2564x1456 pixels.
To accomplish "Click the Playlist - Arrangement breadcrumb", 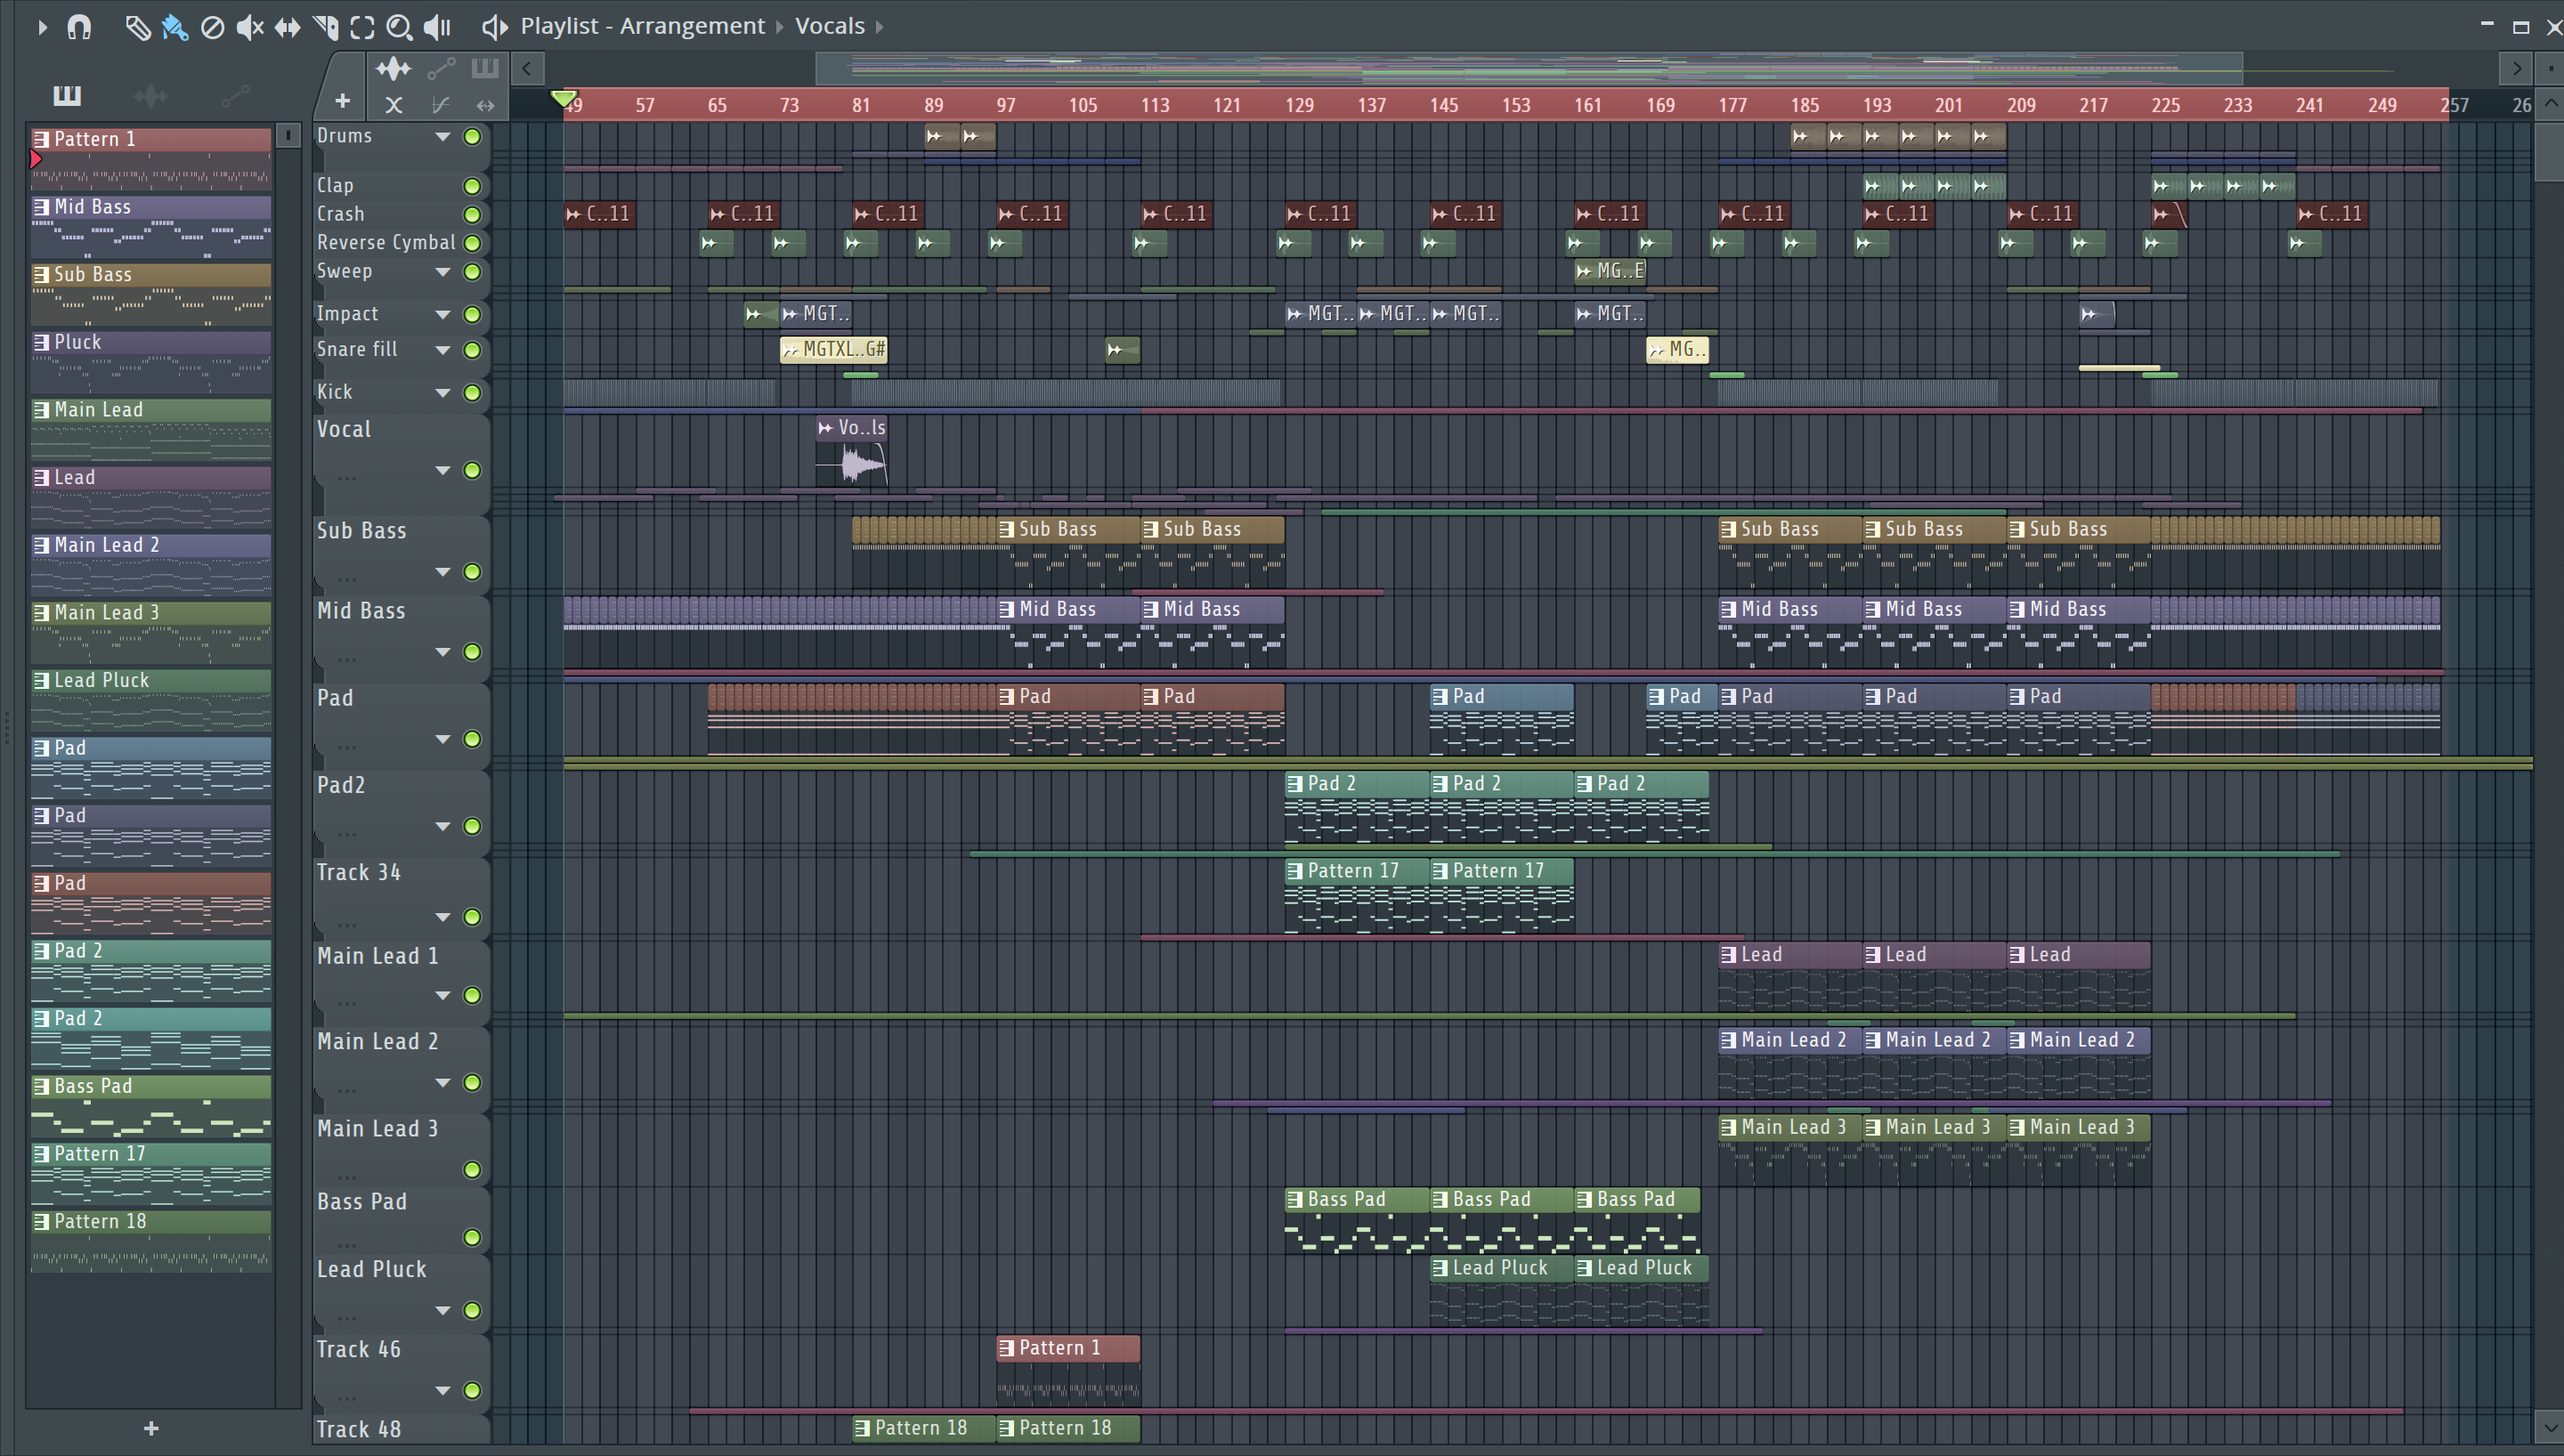I will tap(642, 26).
